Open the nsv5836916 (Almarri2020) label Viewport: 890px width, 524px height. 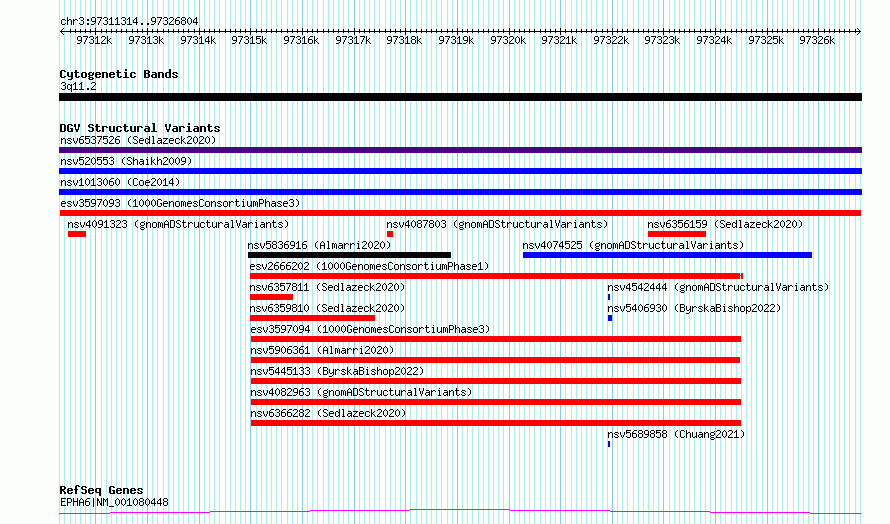coord(320,245)
